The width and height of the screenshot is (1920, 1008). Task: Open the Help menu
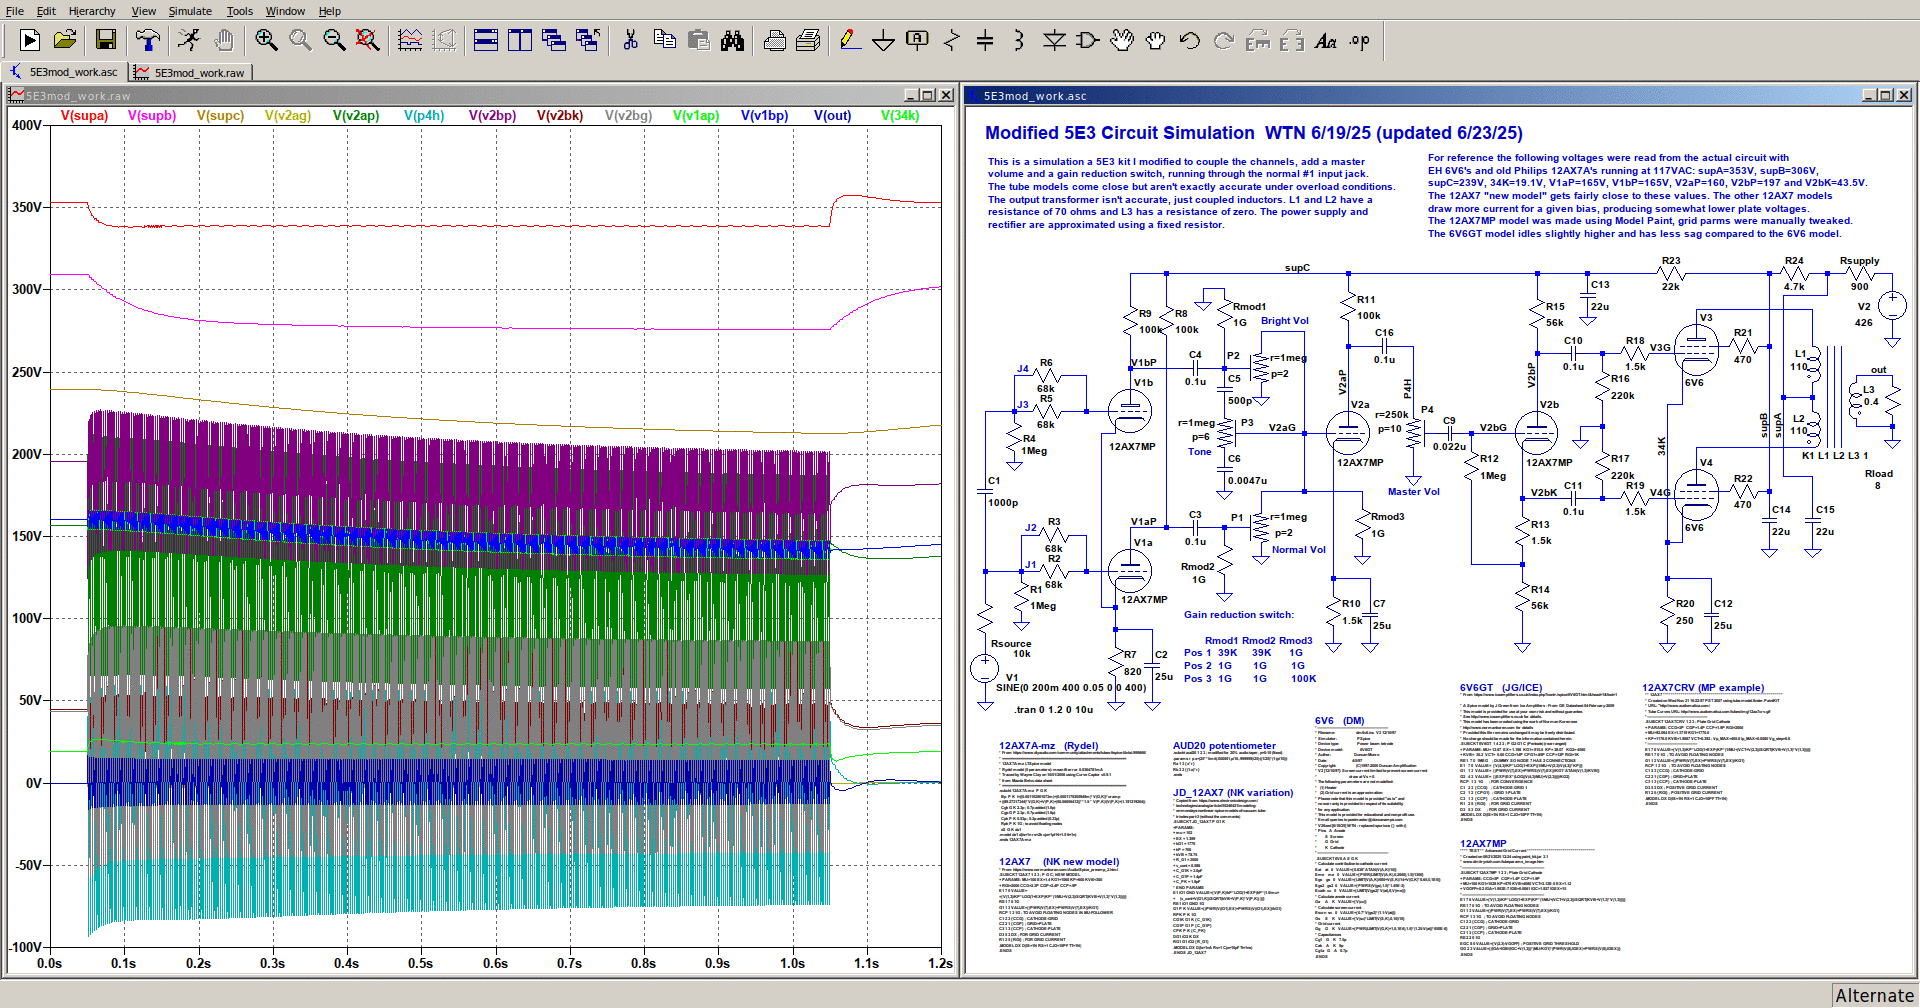330,11
